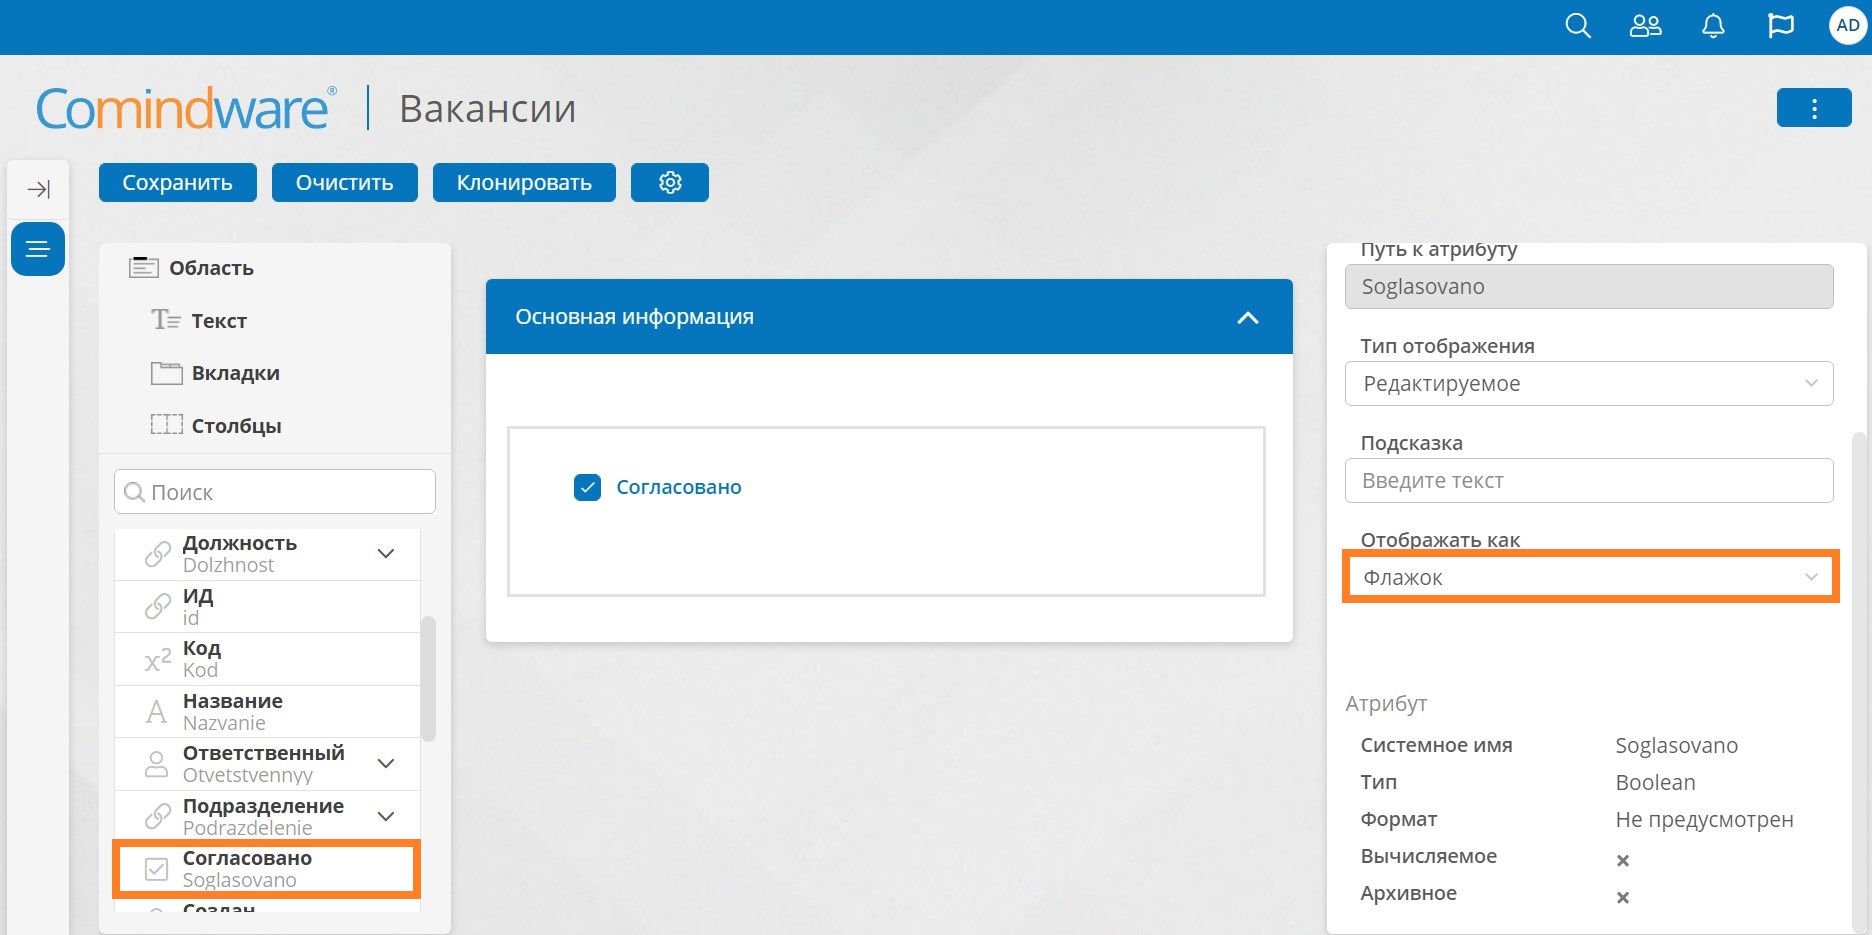Click person icon beside Ответственный

(x=156, y=764)
